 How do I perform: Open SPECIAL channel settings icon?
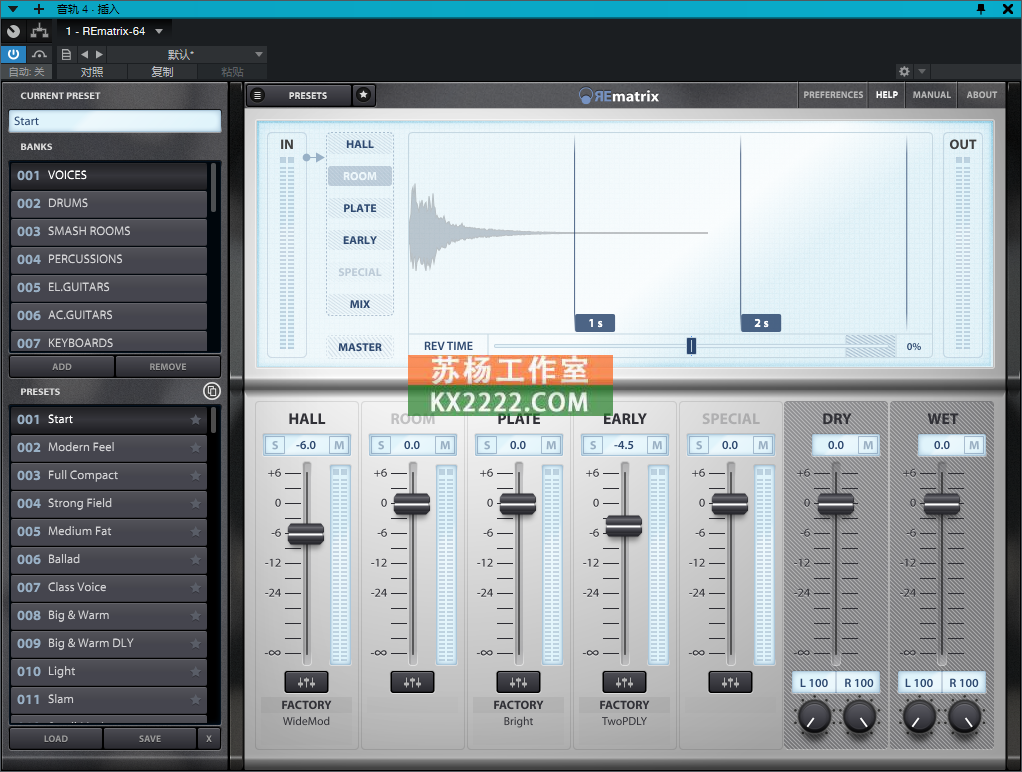pyautogui.click(x=730, y=682)
